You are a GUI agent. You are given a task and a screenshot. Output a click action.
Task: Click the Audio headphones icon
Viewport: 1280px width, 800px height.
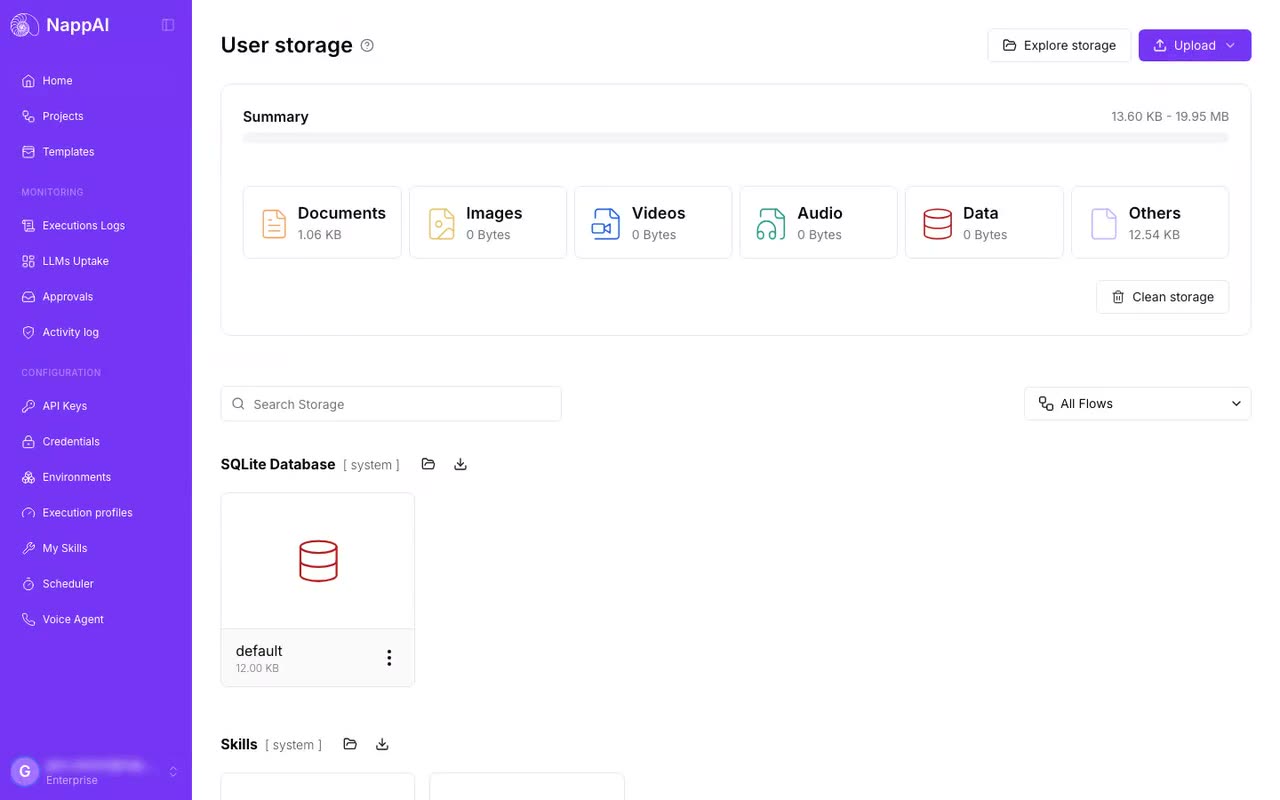point(771,223)
